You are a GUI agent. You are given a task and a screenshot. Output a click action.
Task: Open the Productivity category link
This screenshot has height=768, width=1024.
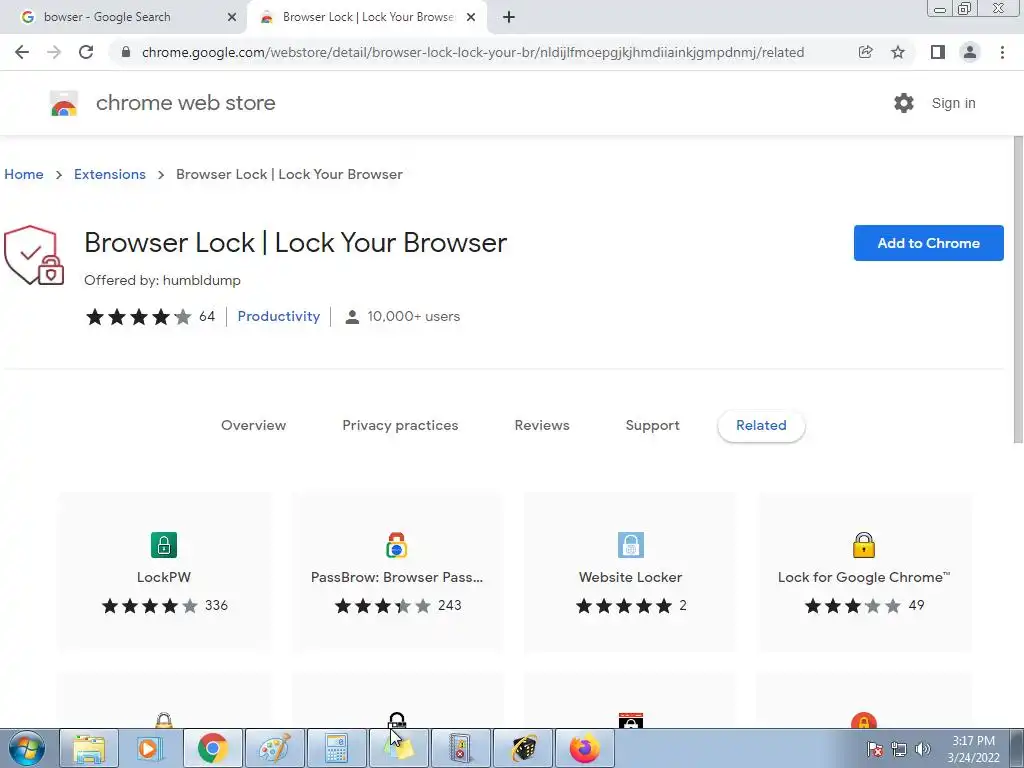click(x=279, y=316)
